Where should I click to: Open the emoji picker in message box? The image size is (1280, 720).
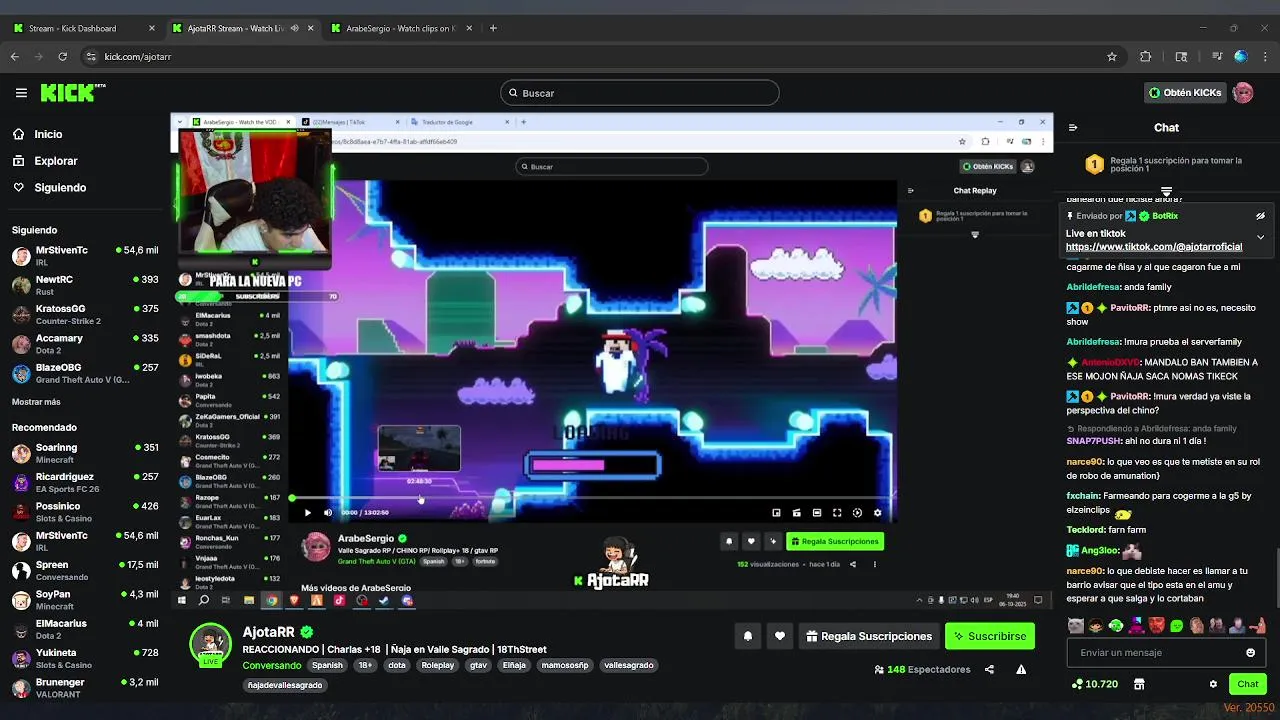(x=1250, y=653)
